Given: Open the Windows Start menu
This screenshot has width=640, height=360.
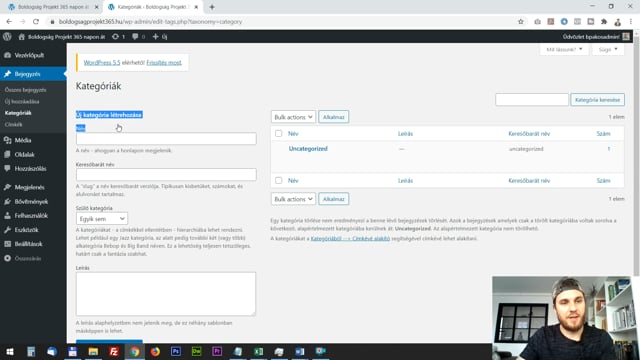Looking at the screenshot, I should point(10,351).
